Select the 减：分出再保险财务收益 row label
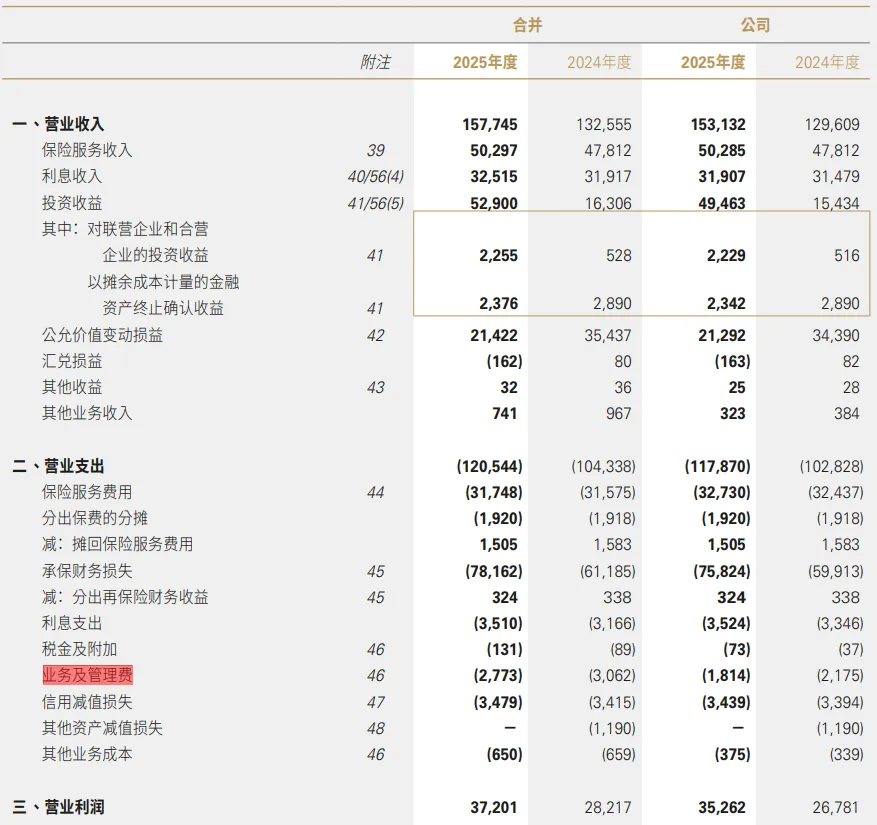The image size is (877, 825). 125,597
